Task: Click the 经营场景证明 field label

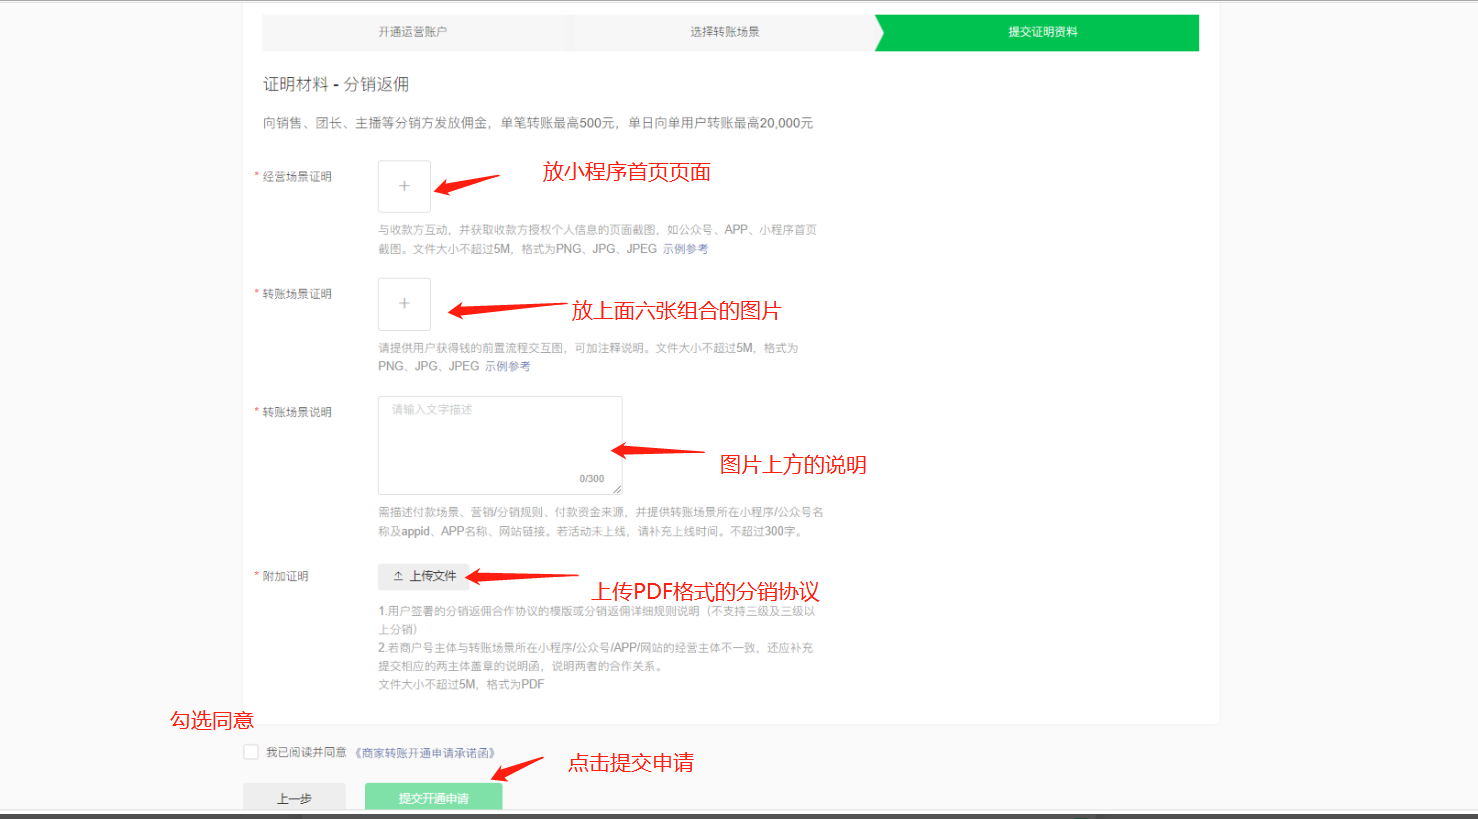Action: click(x=297, y=177)
